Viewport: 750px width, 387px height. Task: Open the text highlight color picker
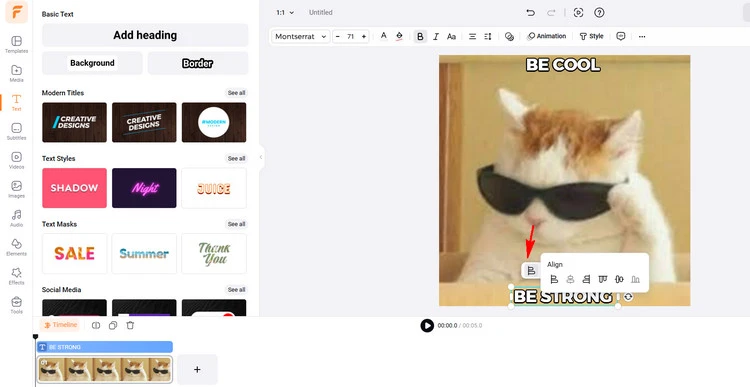pyautogui.click(x=399, y=36)
